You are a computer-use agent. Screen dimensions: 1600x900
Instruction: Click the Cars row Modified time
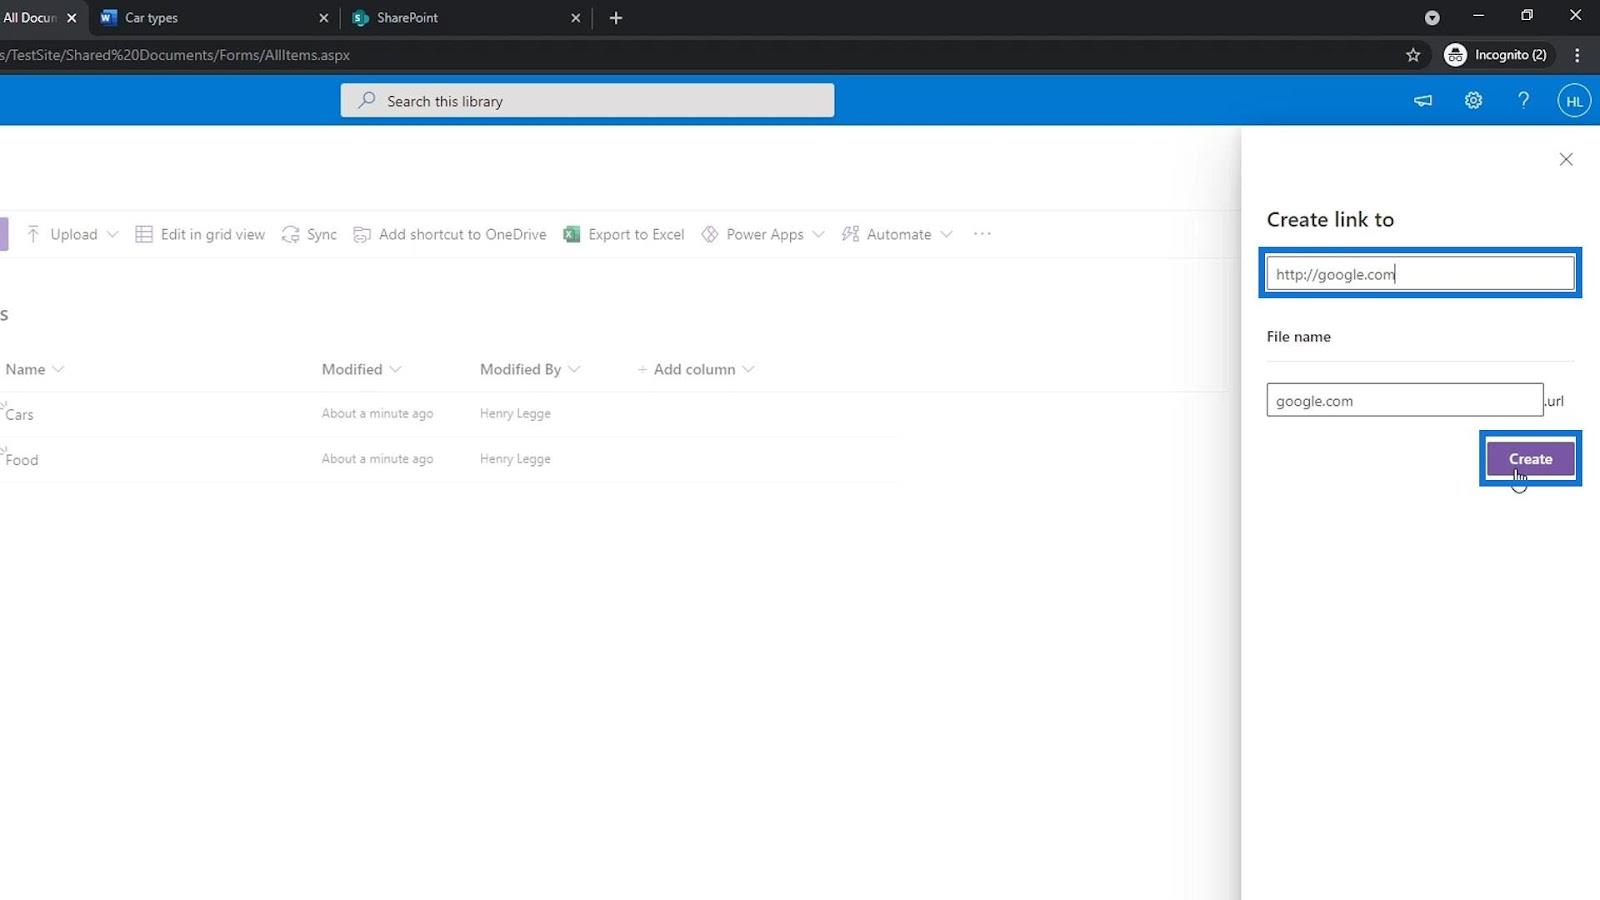tap(377, 413)
